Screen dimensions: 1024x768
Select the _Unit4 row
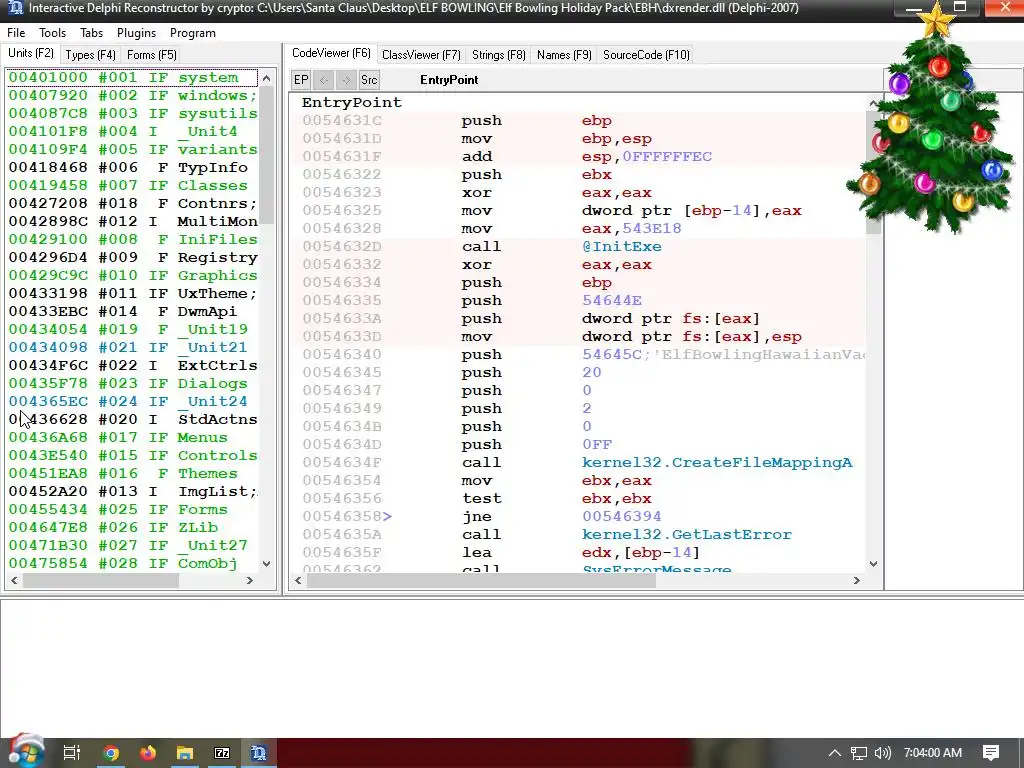click(132, 131)
